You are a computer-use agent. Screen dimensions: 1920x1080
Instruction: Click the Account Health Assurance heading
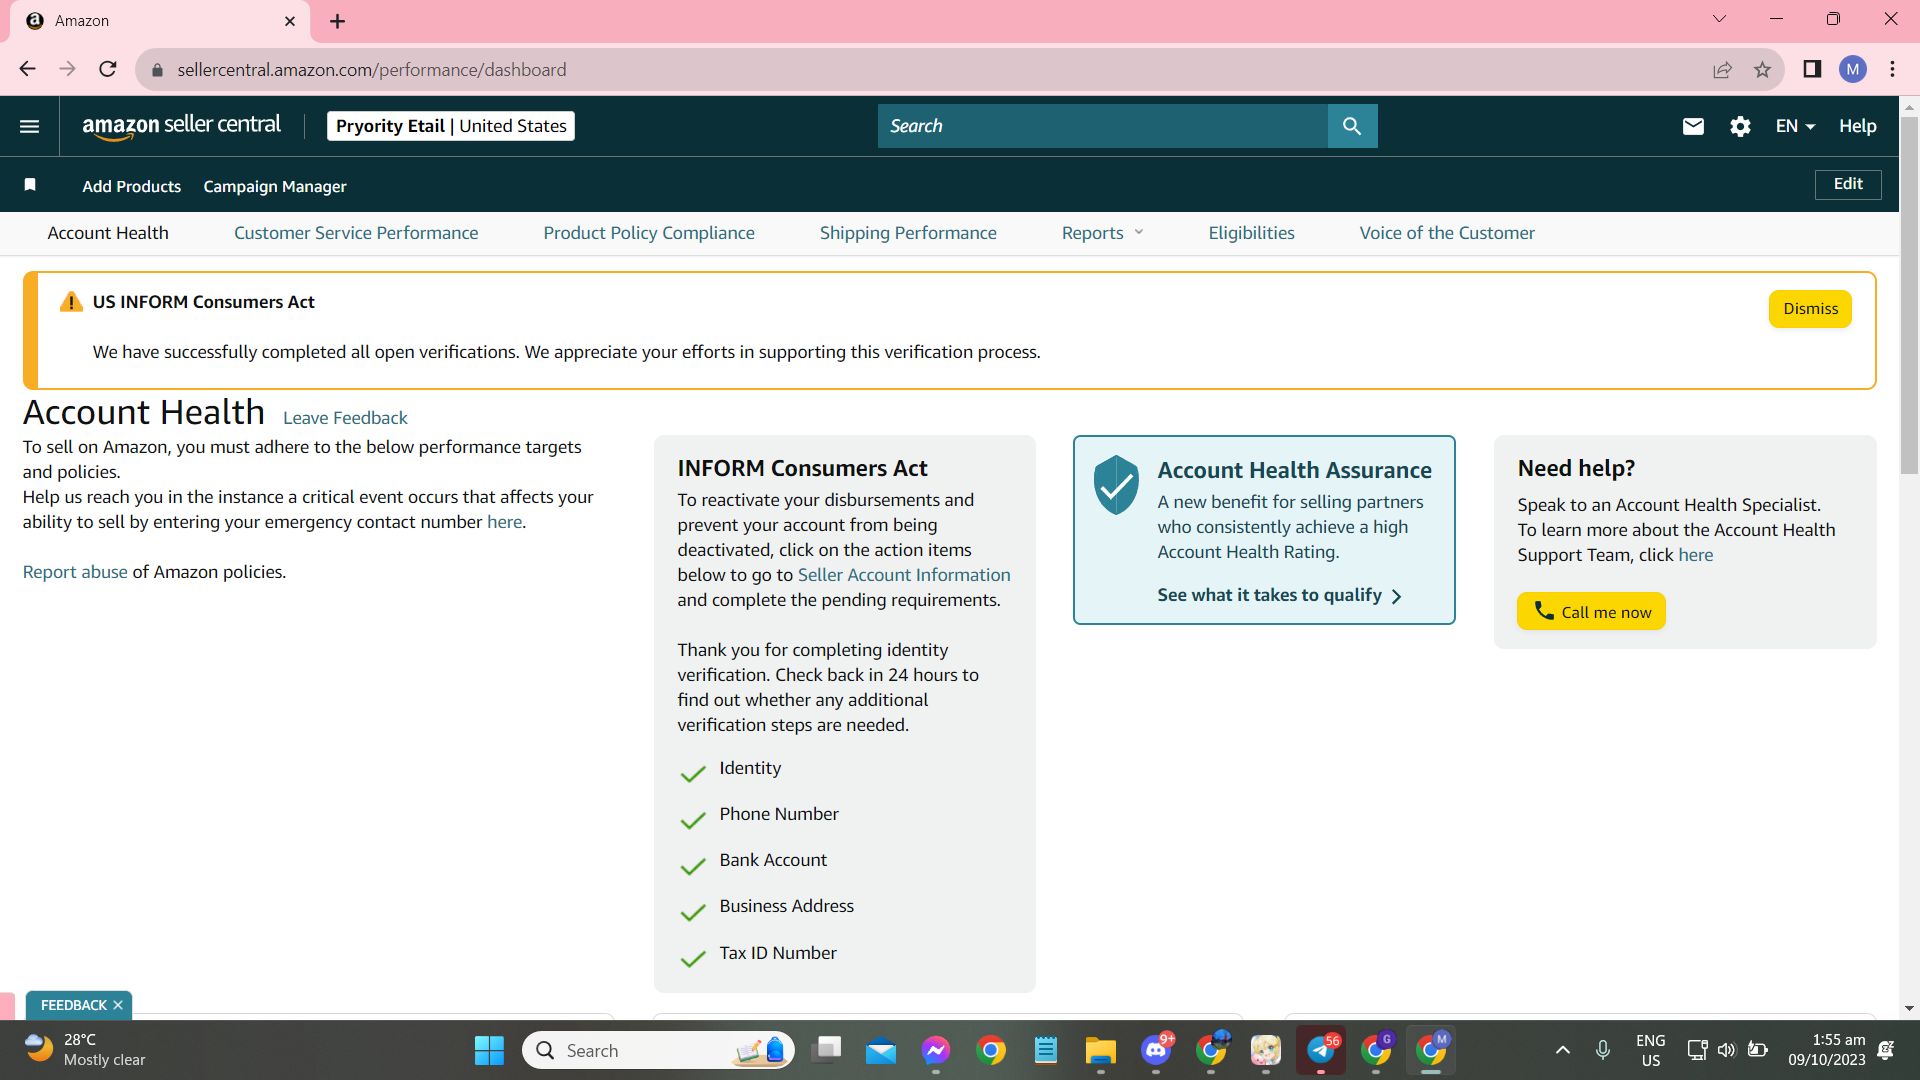1294,470
